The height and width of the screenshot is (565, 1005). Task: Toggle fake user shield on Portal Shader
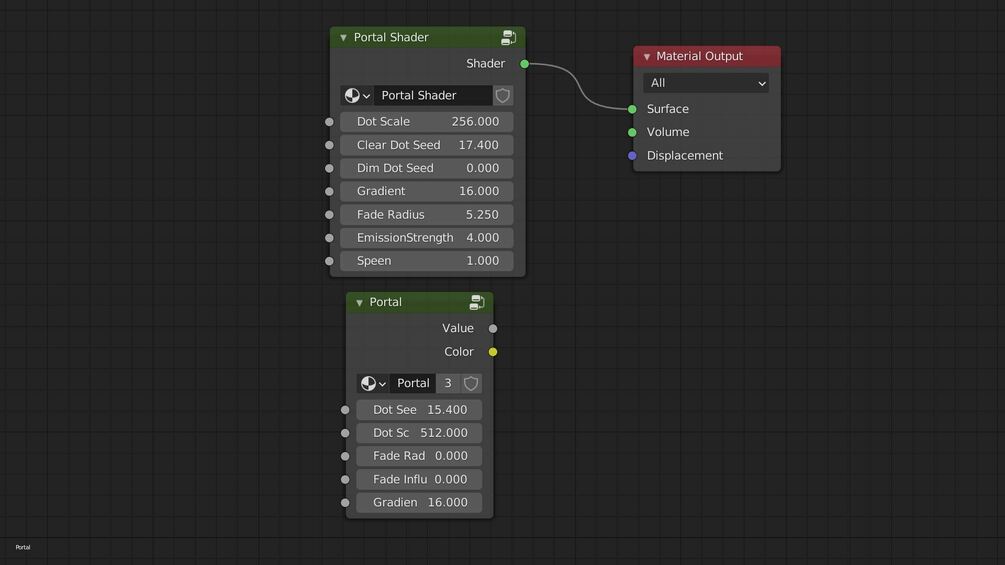point(502,95)
